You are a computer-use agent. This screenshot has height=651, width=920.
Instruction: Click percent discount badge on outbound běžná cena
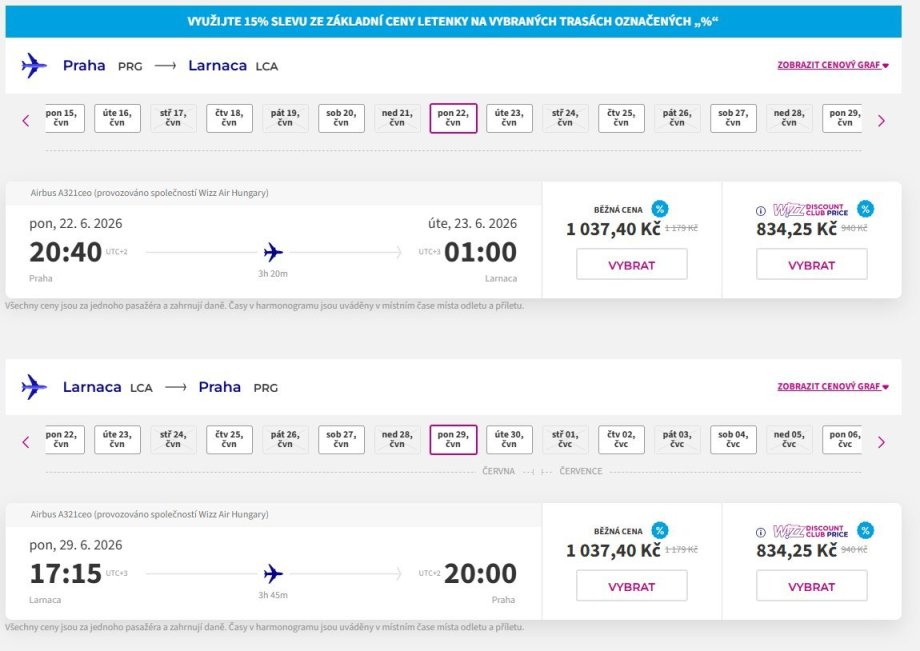pyautogui.click(x=659, y=209)
